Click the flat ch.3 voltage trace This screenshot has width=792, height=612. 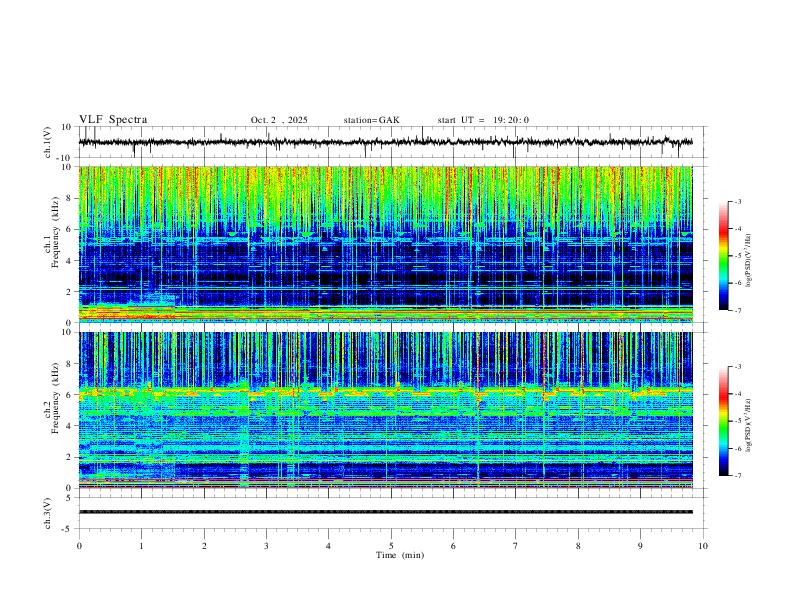(385, 512)
